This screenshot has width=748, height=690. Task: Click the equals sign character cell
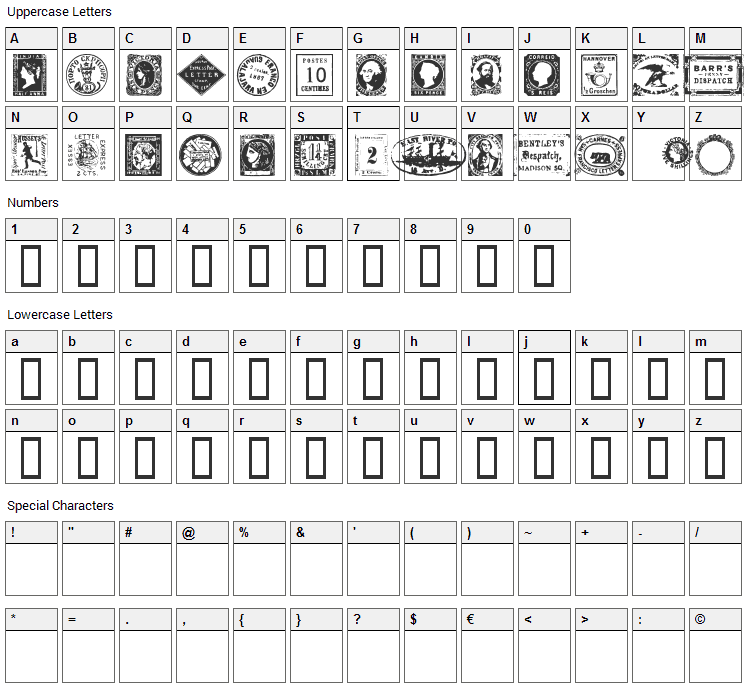88,645
